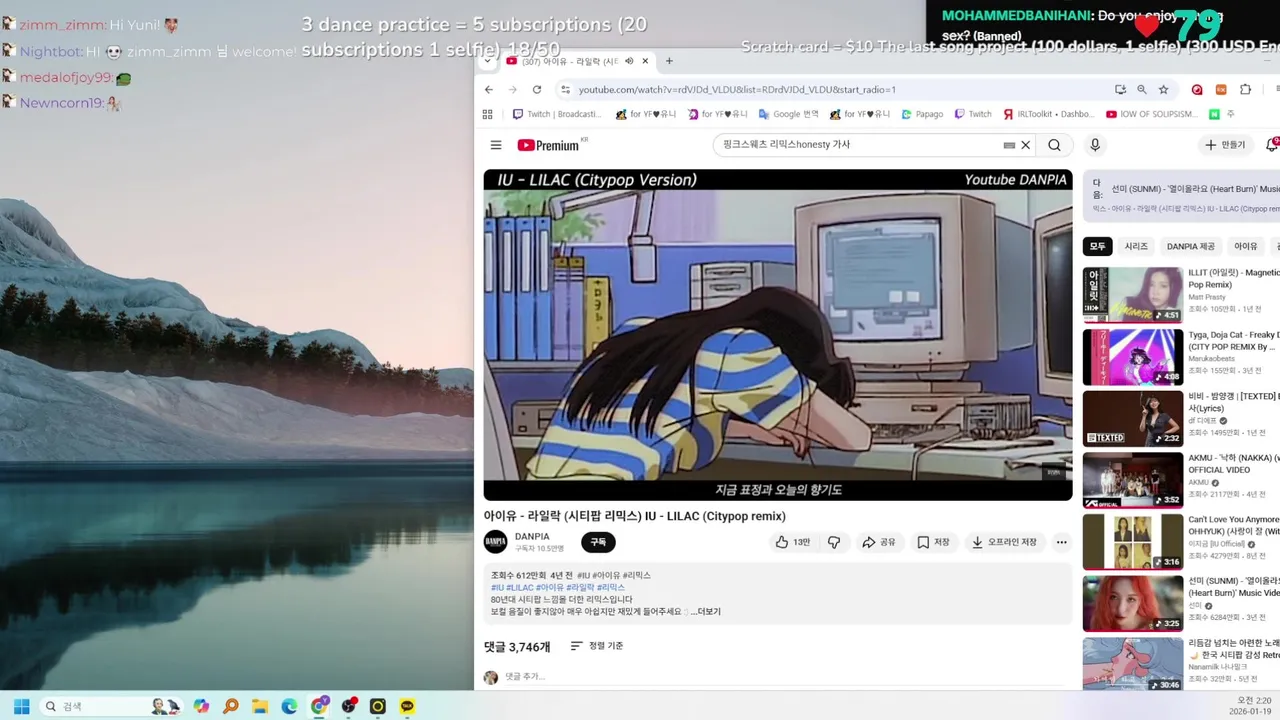Select the 아이유 라일락 browser tab
The height and width of the screenshot is (720, 1280).
577,61
